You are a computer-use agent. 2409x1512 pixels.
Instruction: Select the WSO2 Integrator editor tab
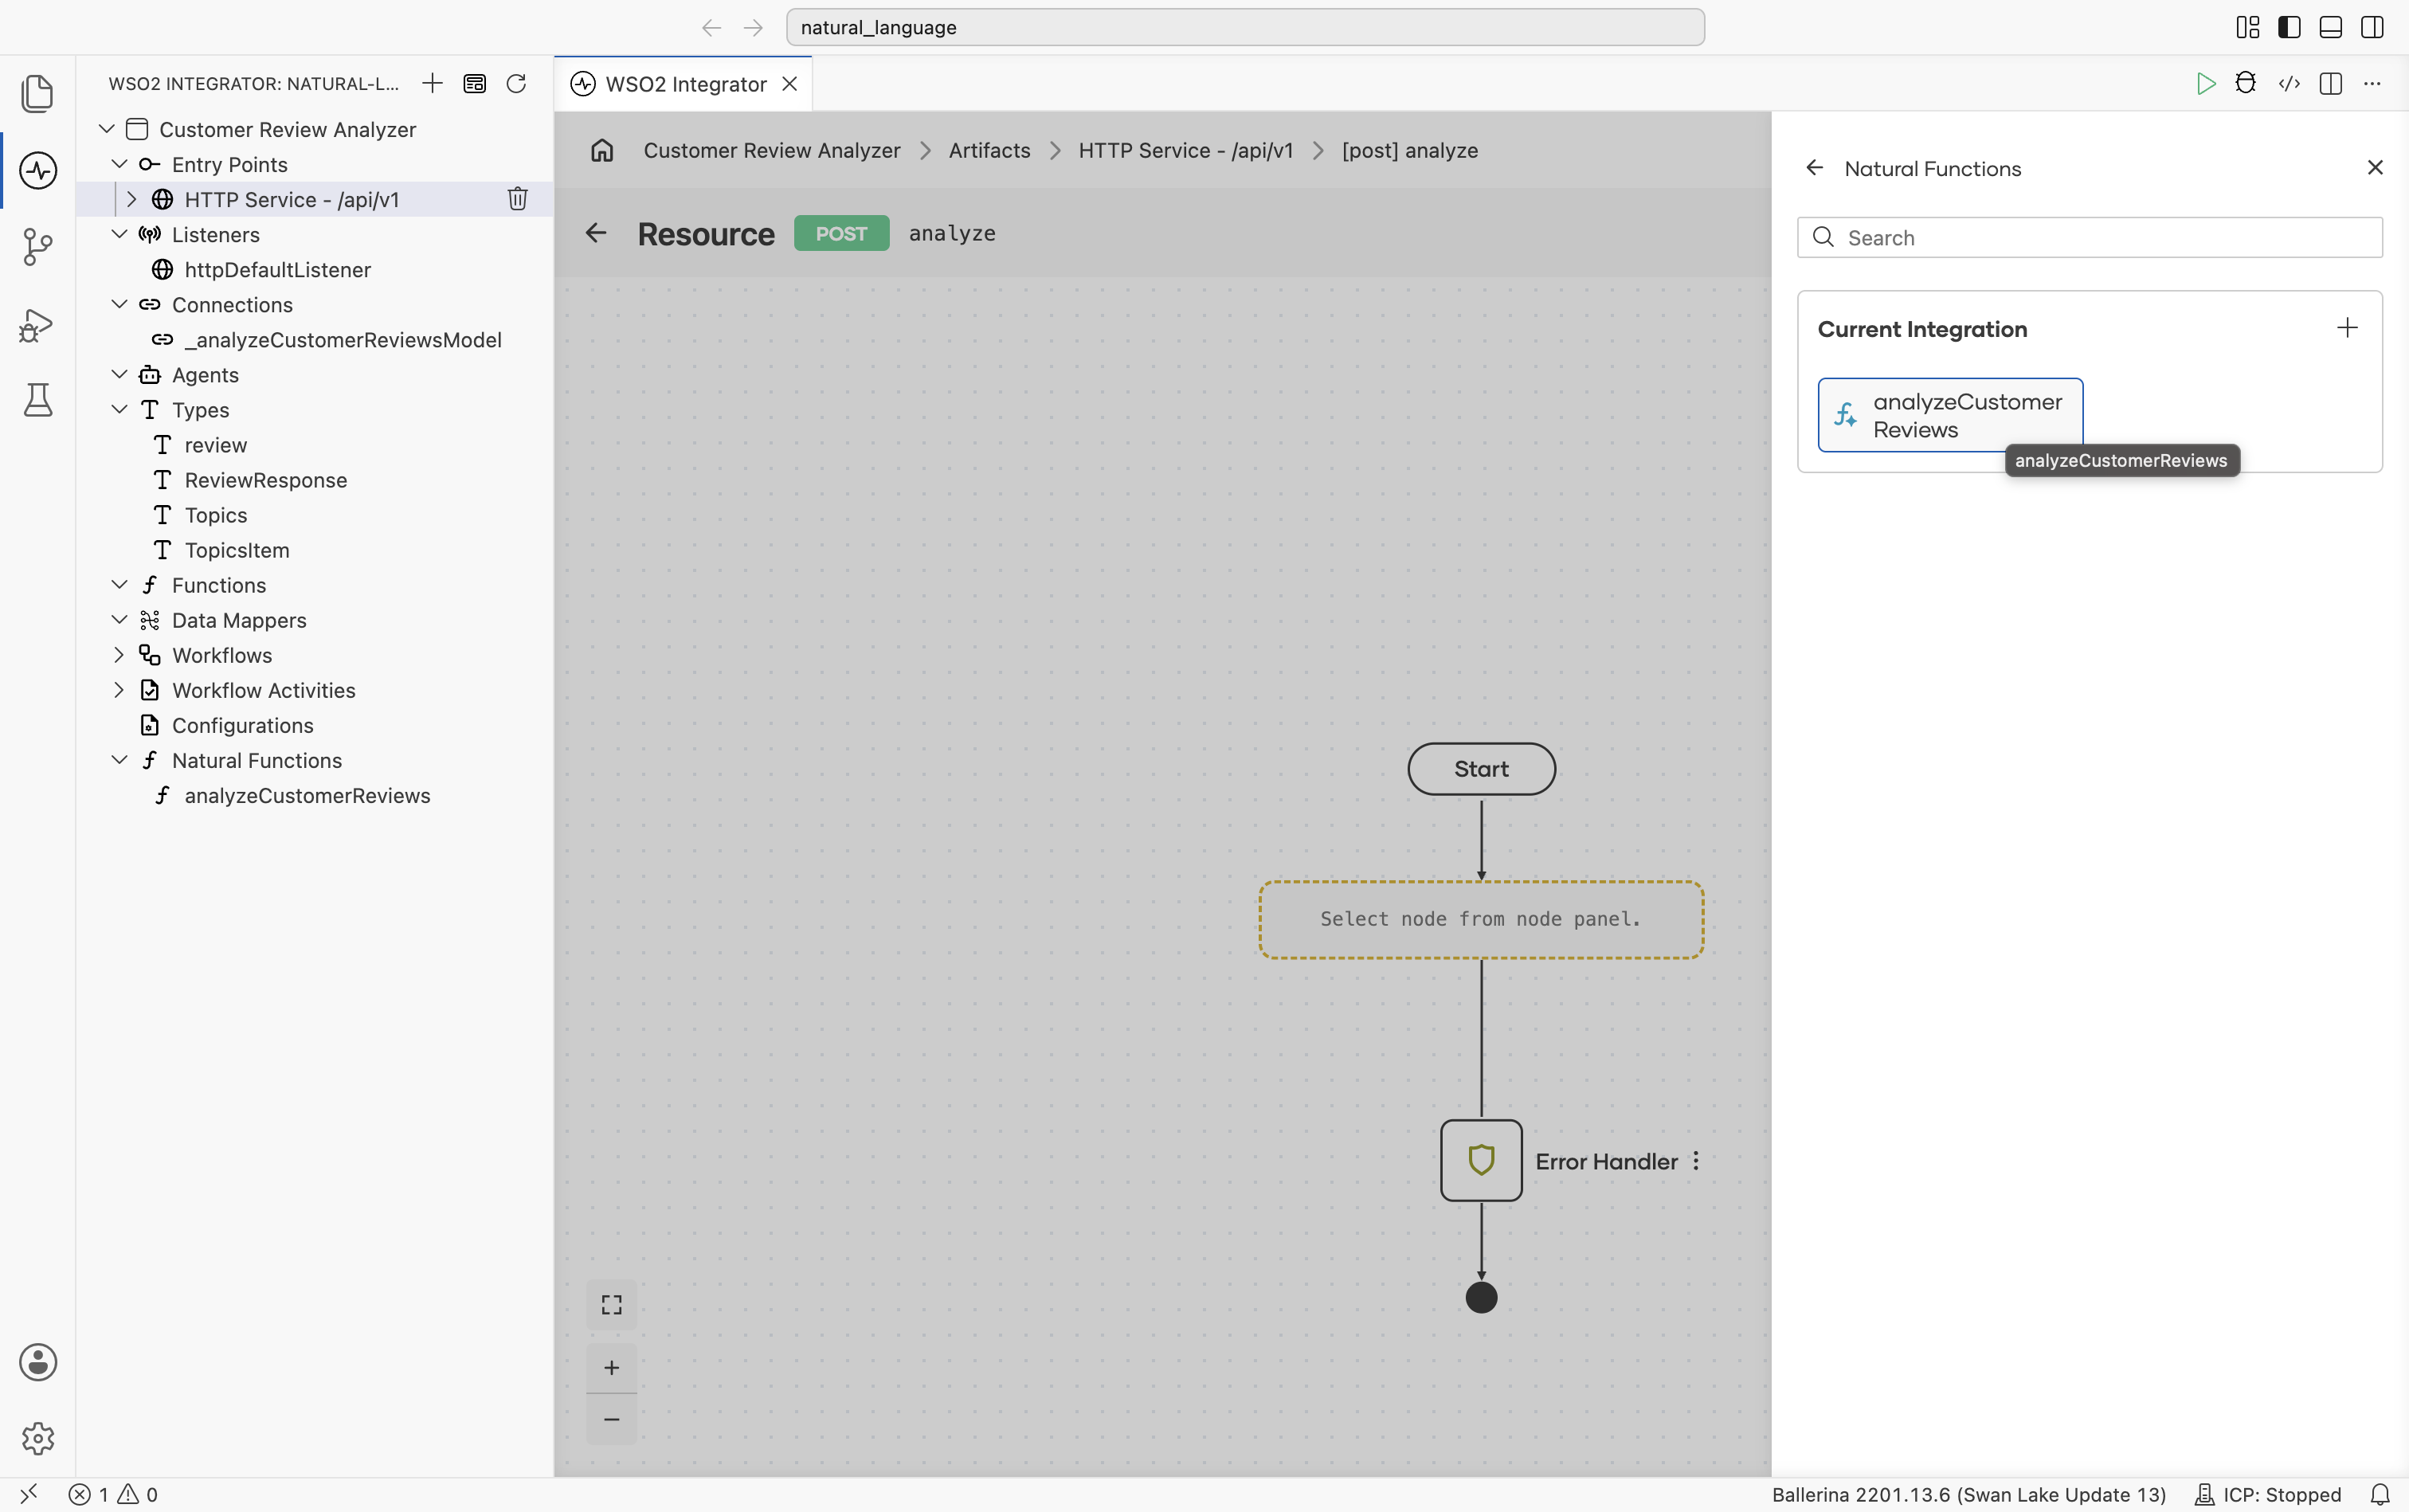coord(684,84)
